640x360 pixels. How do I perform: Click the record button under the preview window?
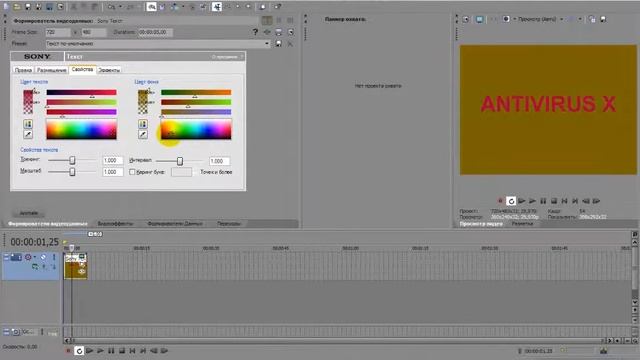point(500,201)
